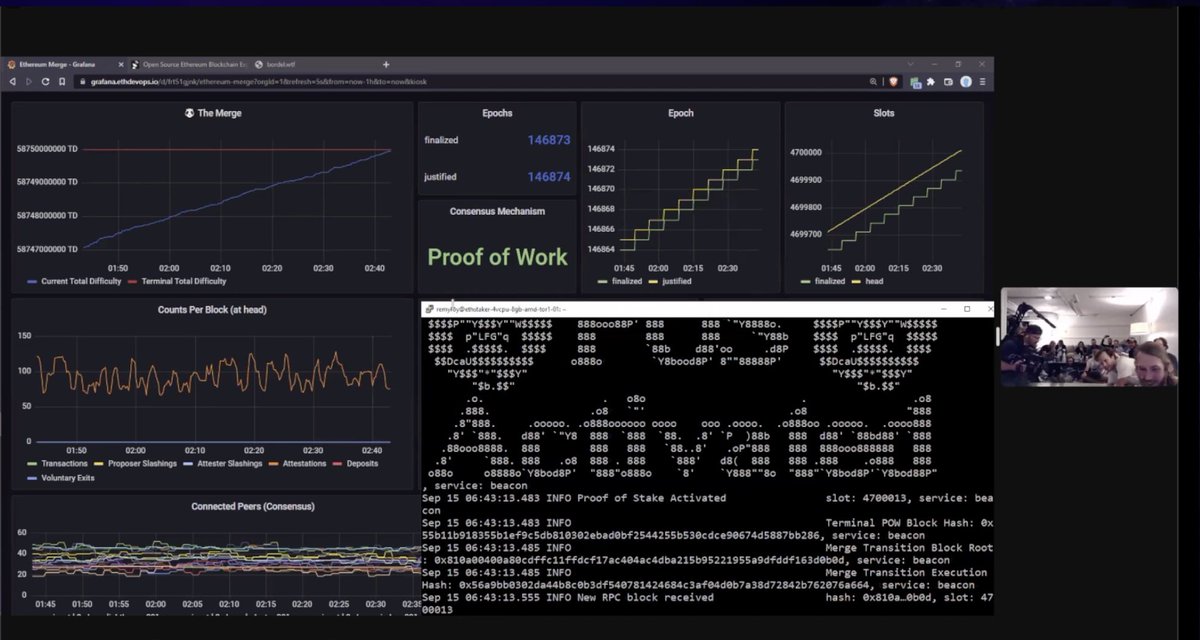The image size is (1200, 640).
Task: Click the blue round profile icon
Action: [x=966, y=81]
